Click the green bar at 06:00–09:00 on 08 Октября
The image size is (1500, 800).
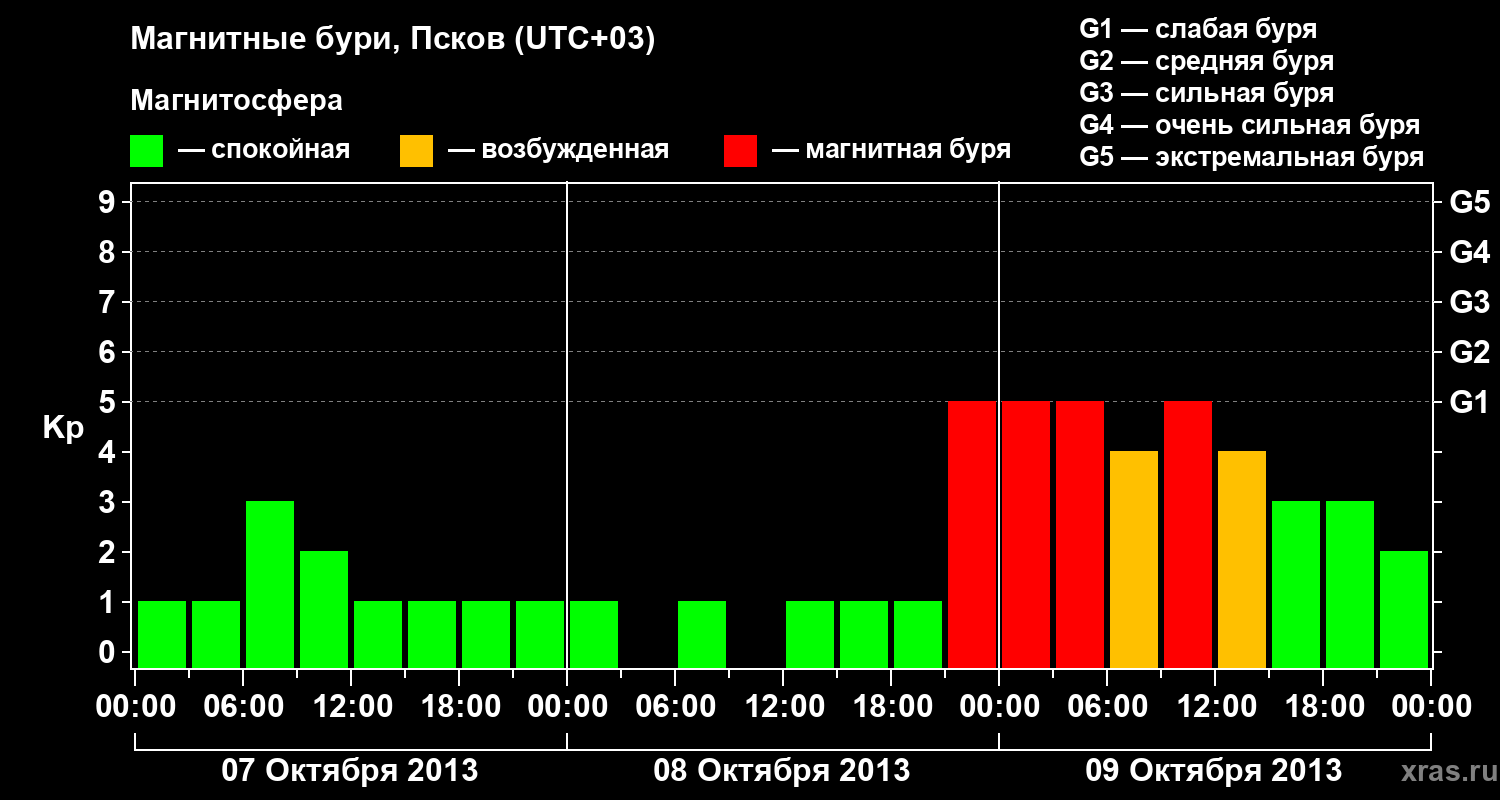click(x=702, y=634)
